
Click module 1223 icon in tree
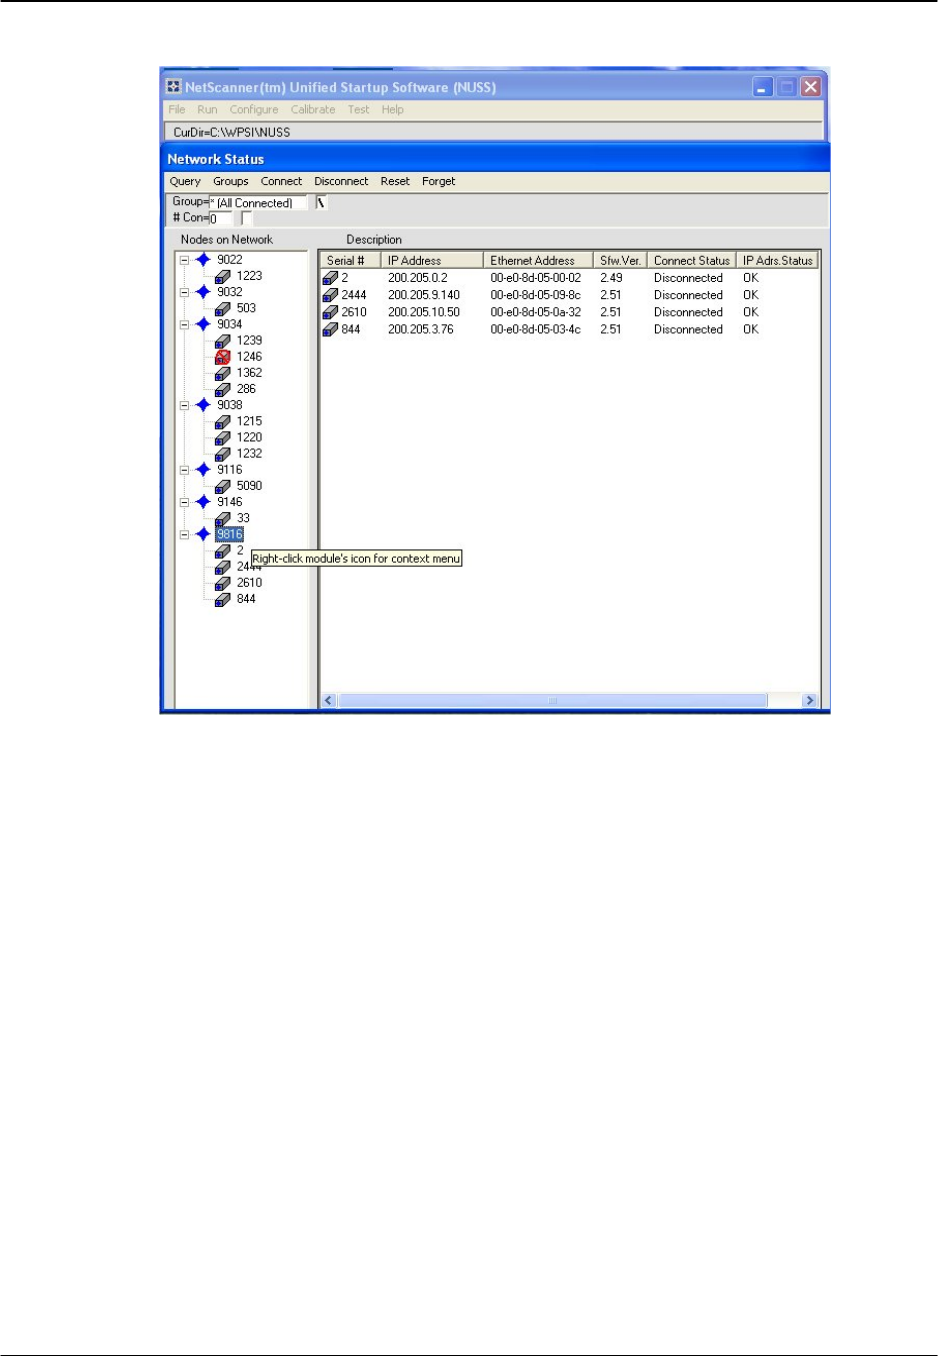click(223, 276)
